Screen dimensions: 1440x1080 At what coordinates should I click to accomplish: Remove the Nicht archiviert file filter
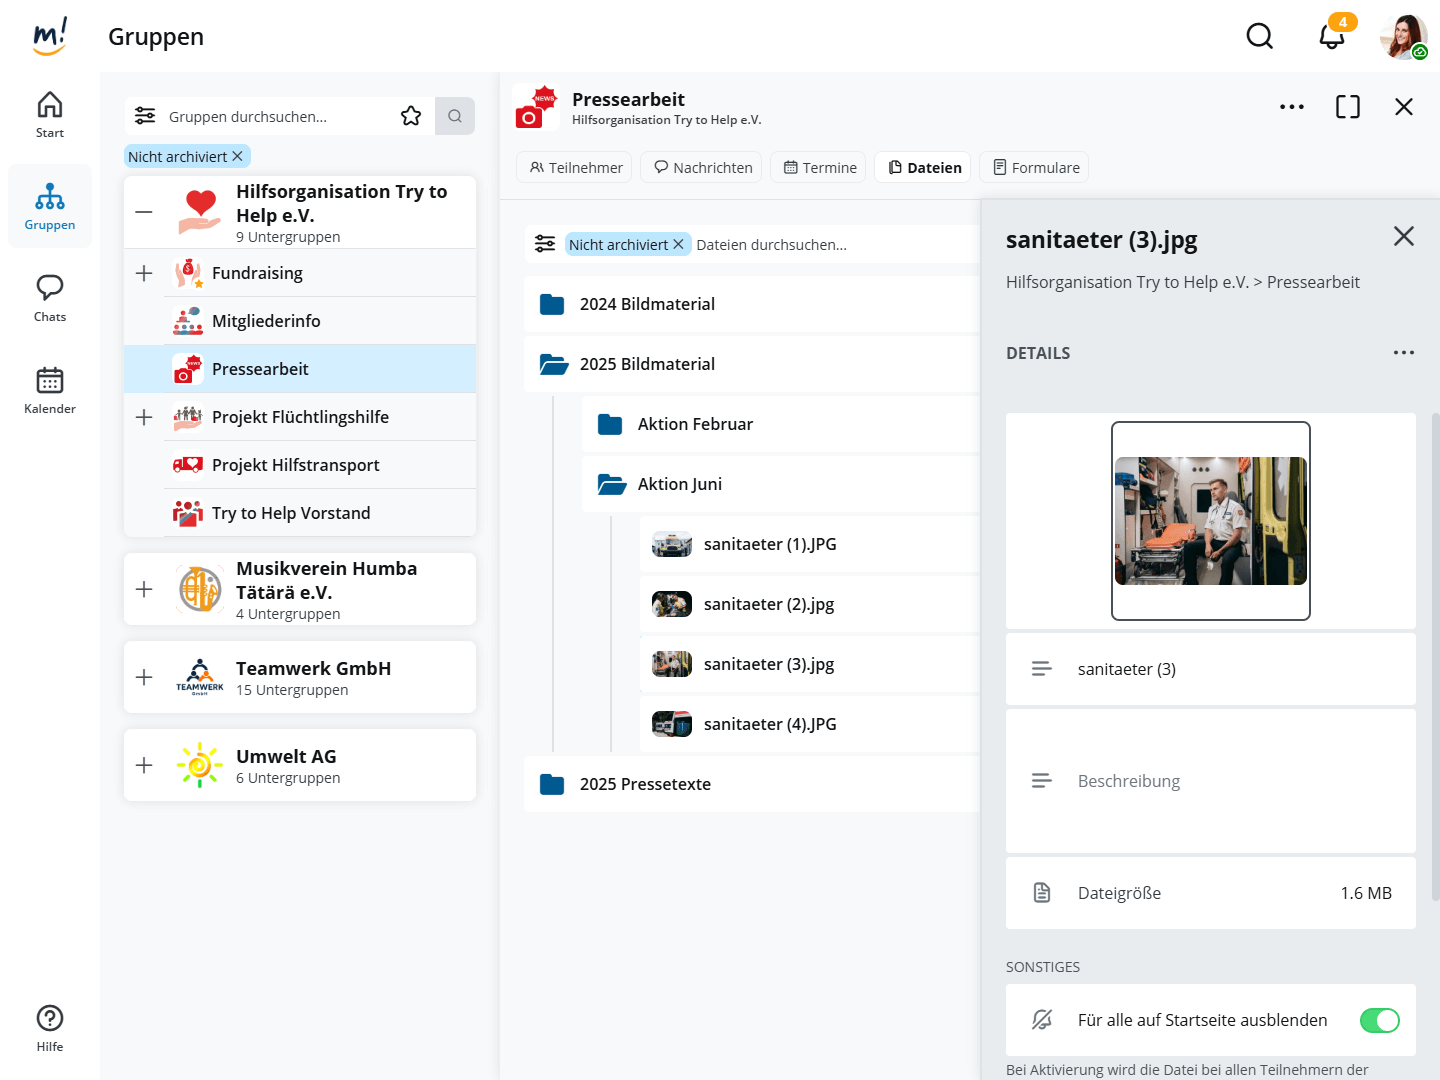click(678, 245)
